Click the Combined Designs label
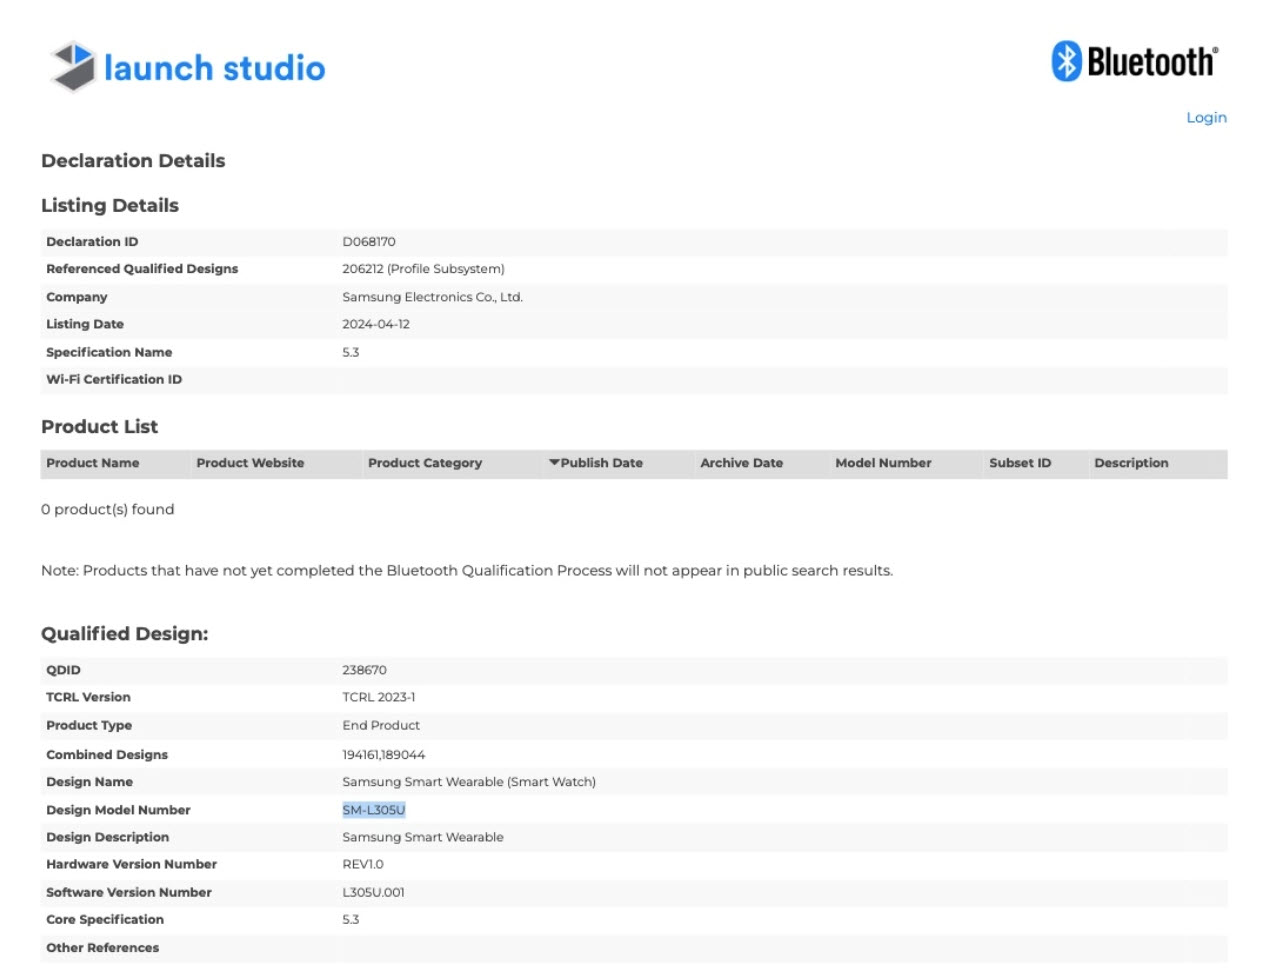The width and height of the screenshot is (1265, 971). click(x=107, y=755)
